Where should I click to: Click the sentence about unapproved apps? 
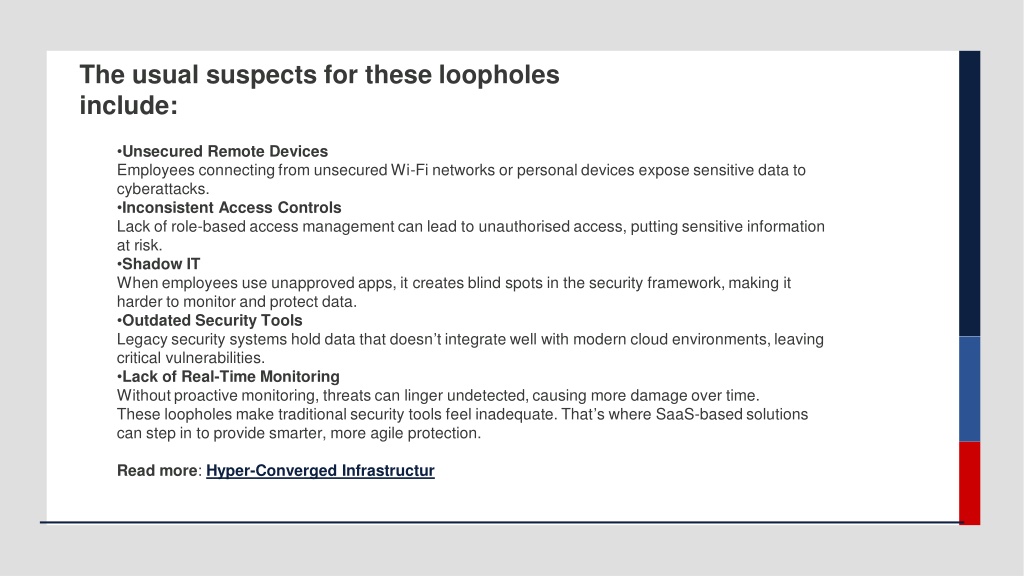tap(454, 292)
